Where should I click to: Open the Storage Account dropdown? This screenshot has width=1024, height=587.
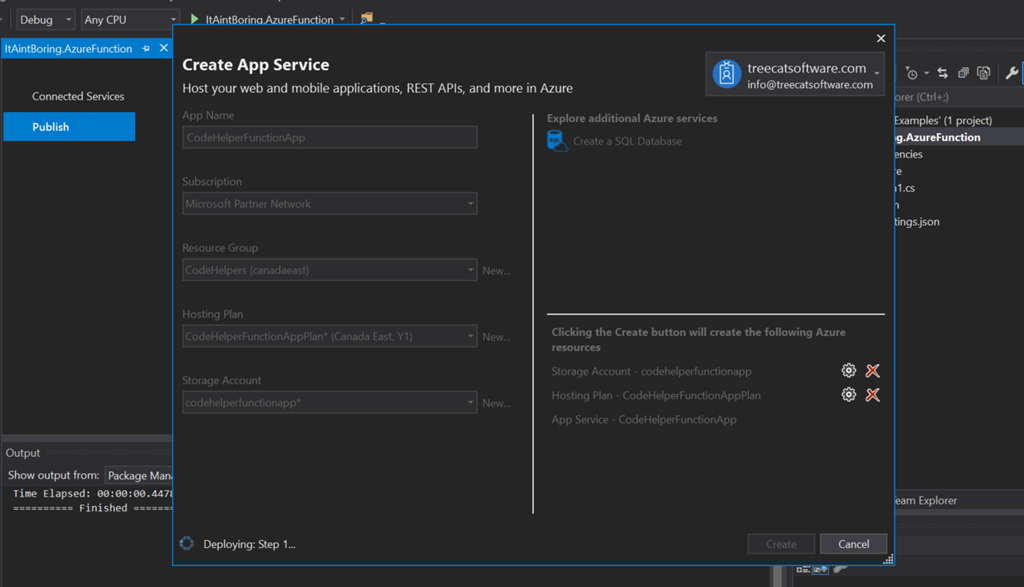coord(330,402)
